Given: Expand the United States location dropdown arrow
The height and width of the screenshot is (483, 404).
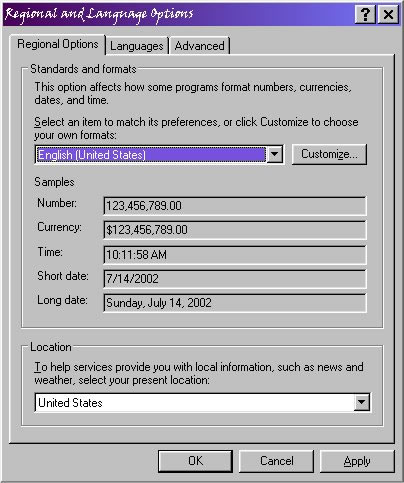Looking at the screenshot, I should pyautogui.click(x=361, y=402).
